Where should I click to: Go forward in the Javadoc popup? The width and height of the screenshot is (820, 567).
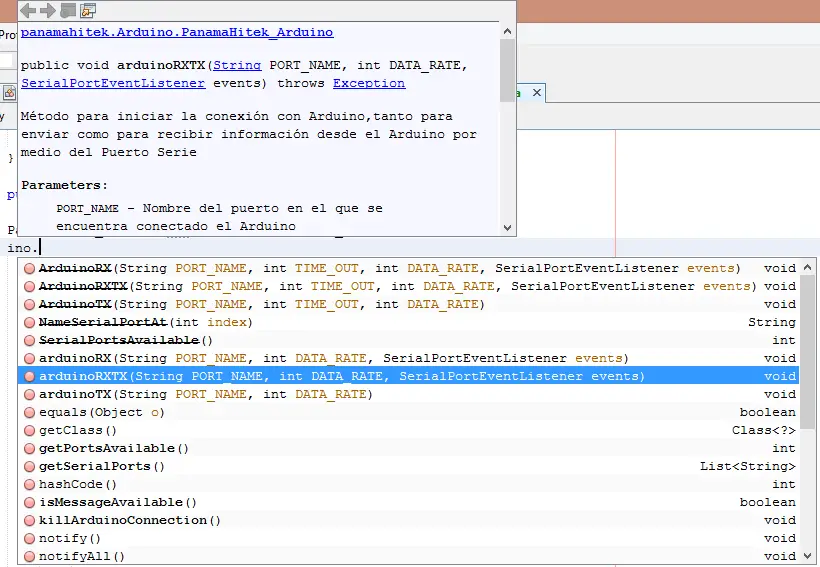pyautogui.click(x=48, y=10)
